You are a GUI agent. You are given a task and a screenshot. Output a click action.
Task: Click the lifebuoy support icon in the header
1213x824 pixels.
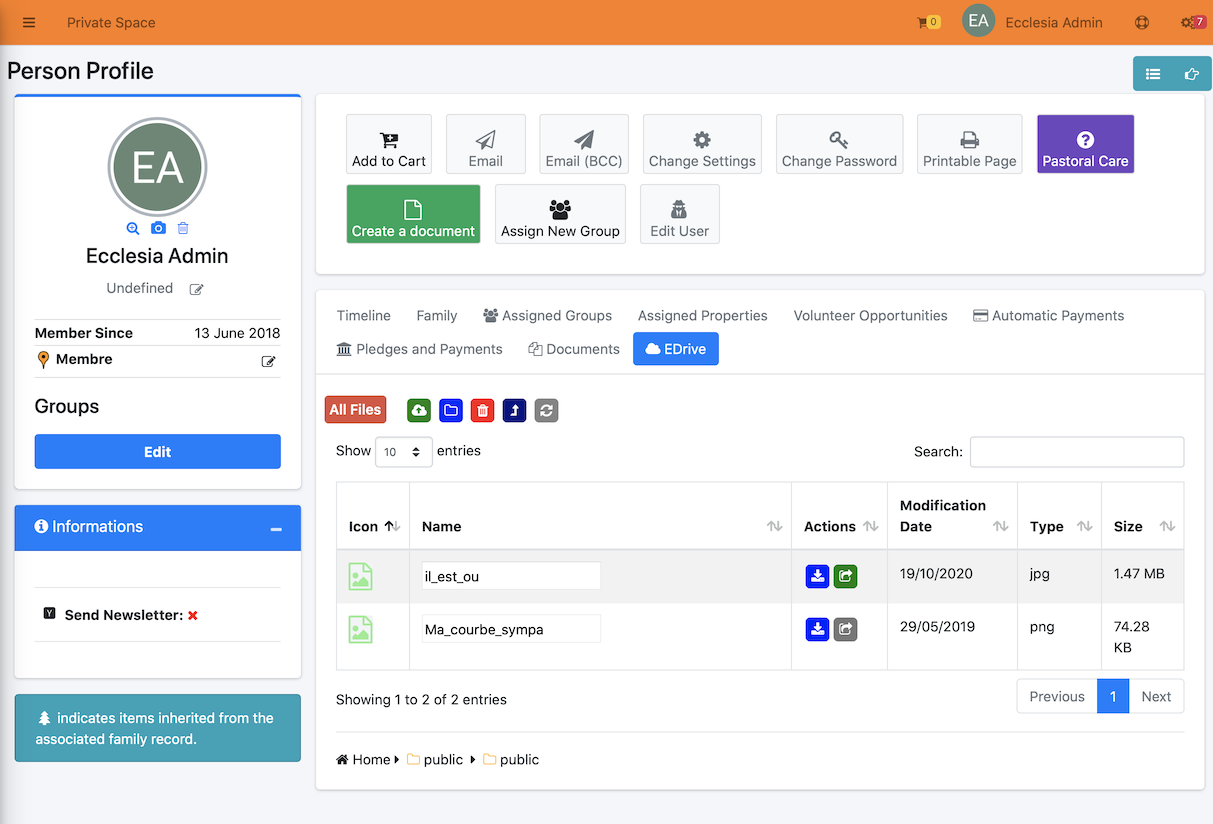coord(1142,22)
